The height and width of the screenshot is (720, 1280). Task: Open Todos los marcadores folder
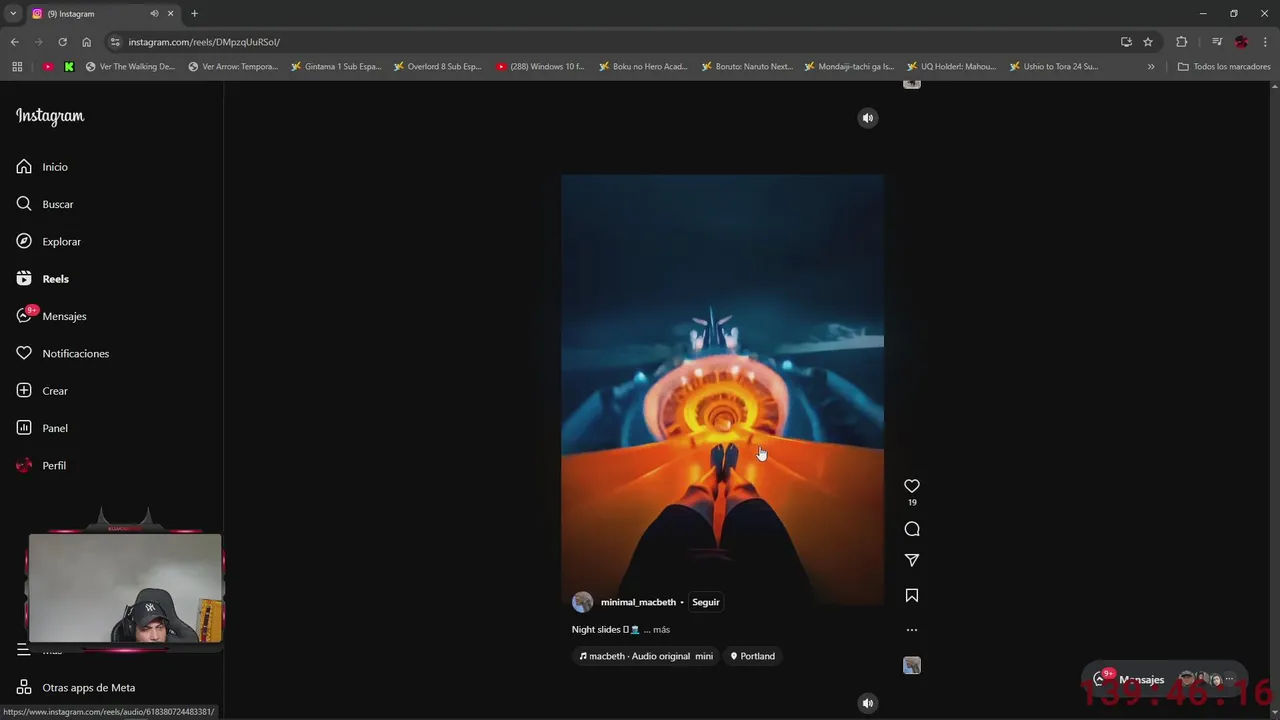(1224, 67)
